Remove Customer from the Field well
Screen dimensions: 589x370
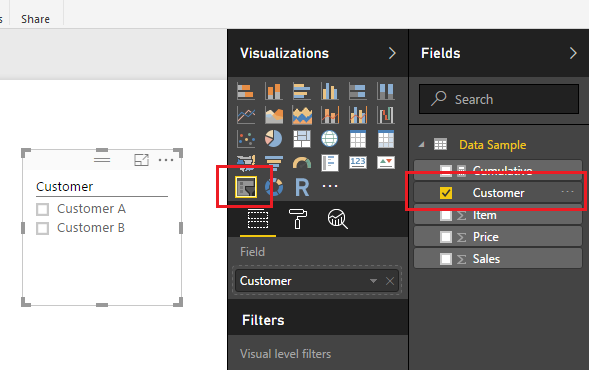click(390, 281)
